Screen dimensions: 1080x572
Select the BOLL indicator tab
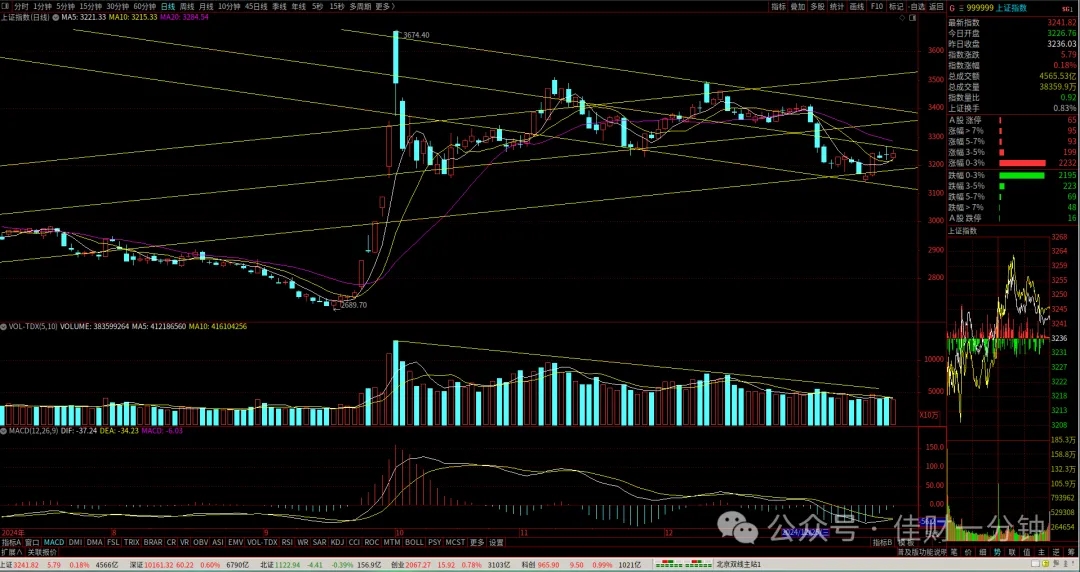[414, 542]
